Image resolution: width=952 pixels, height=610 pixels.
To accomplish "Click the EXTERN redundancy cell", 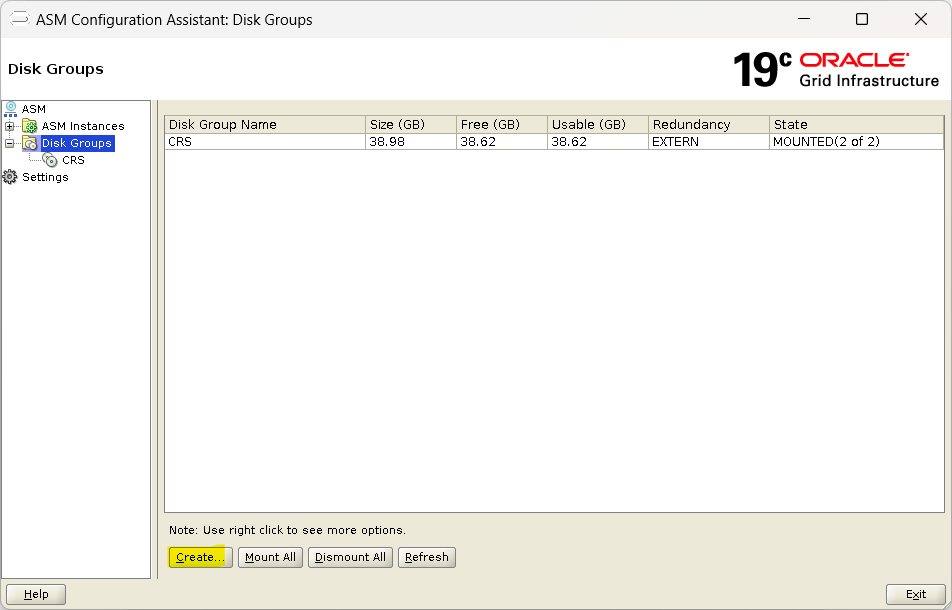I will tap(709, 141).
